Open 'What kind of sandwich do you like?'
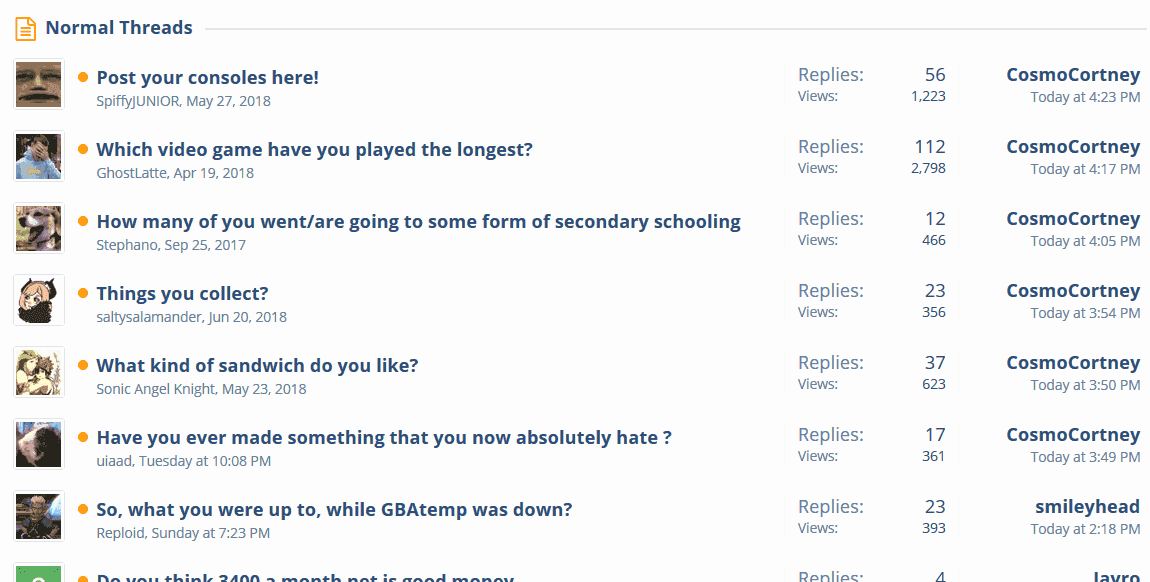 [x=257, y=365]
